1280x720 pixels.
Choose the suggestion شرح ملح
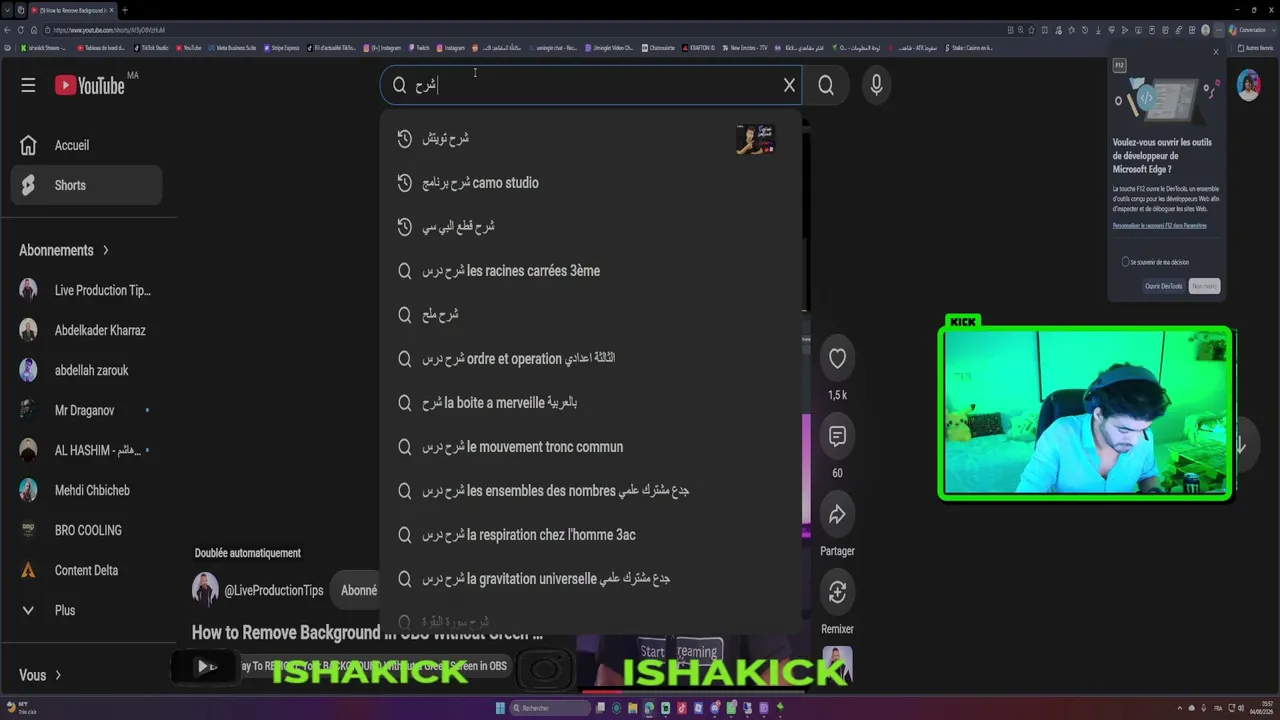click(x=590, y=315)
